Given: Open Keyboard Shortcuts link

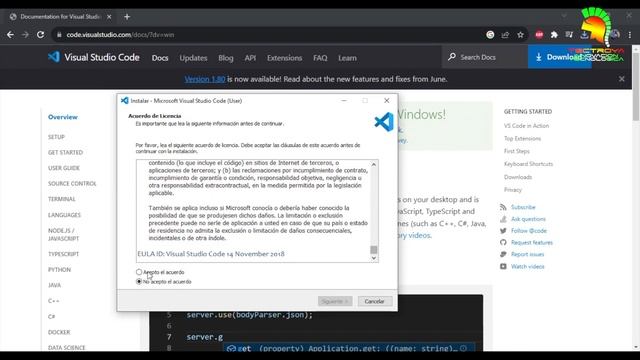Looking at the screenshot, I should [x=528, y=164].
